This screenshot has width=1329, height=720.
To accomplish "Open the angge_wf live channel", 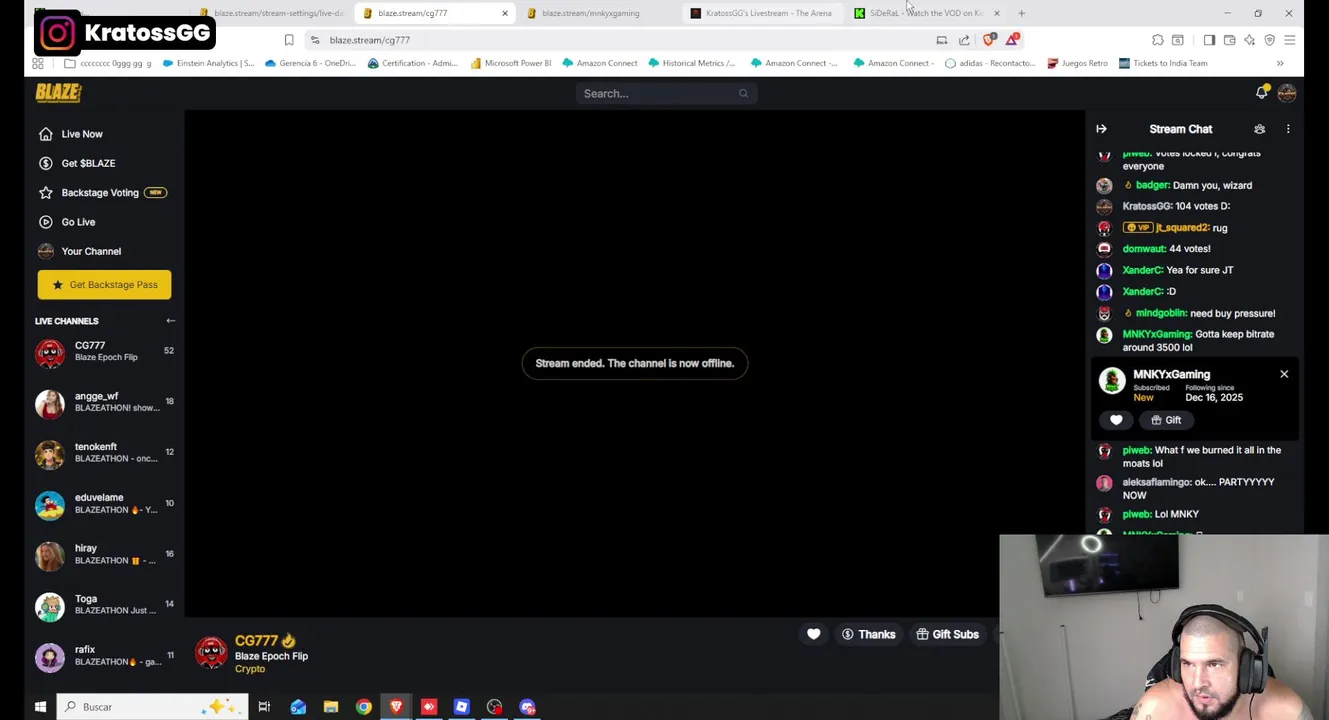I will point(104,402).
